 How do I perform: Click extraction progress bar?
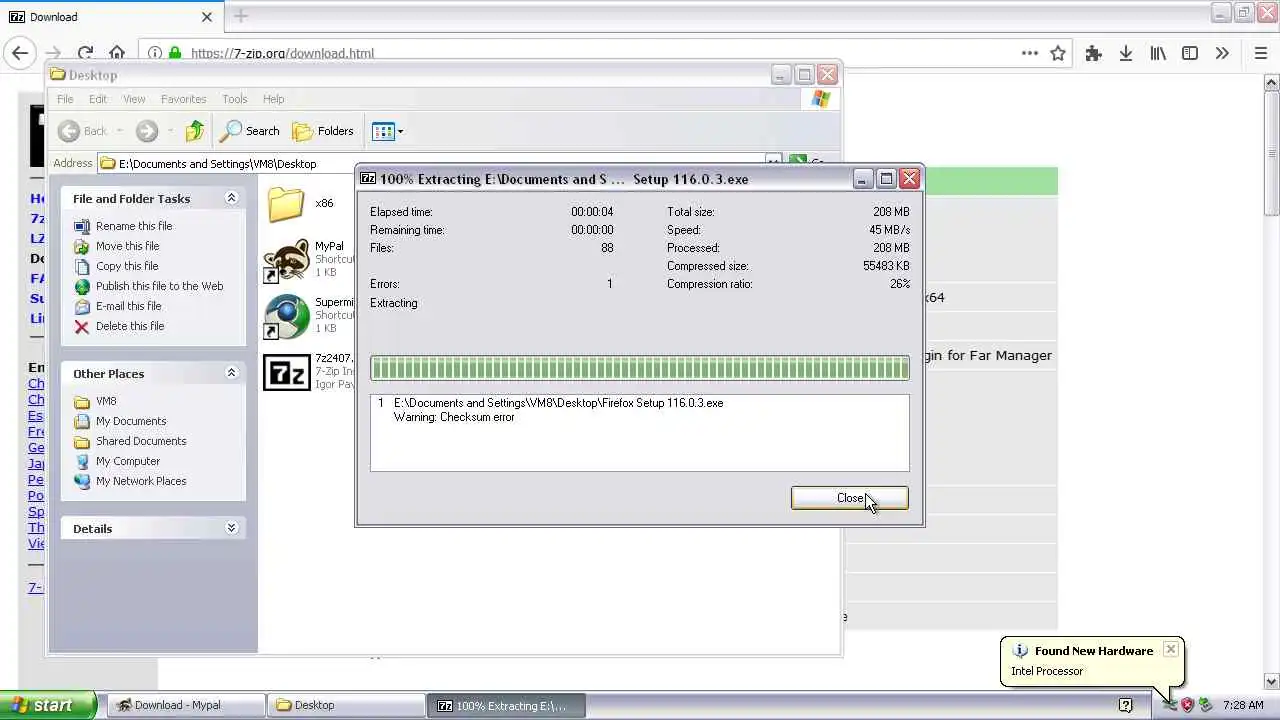coord(640,368)
